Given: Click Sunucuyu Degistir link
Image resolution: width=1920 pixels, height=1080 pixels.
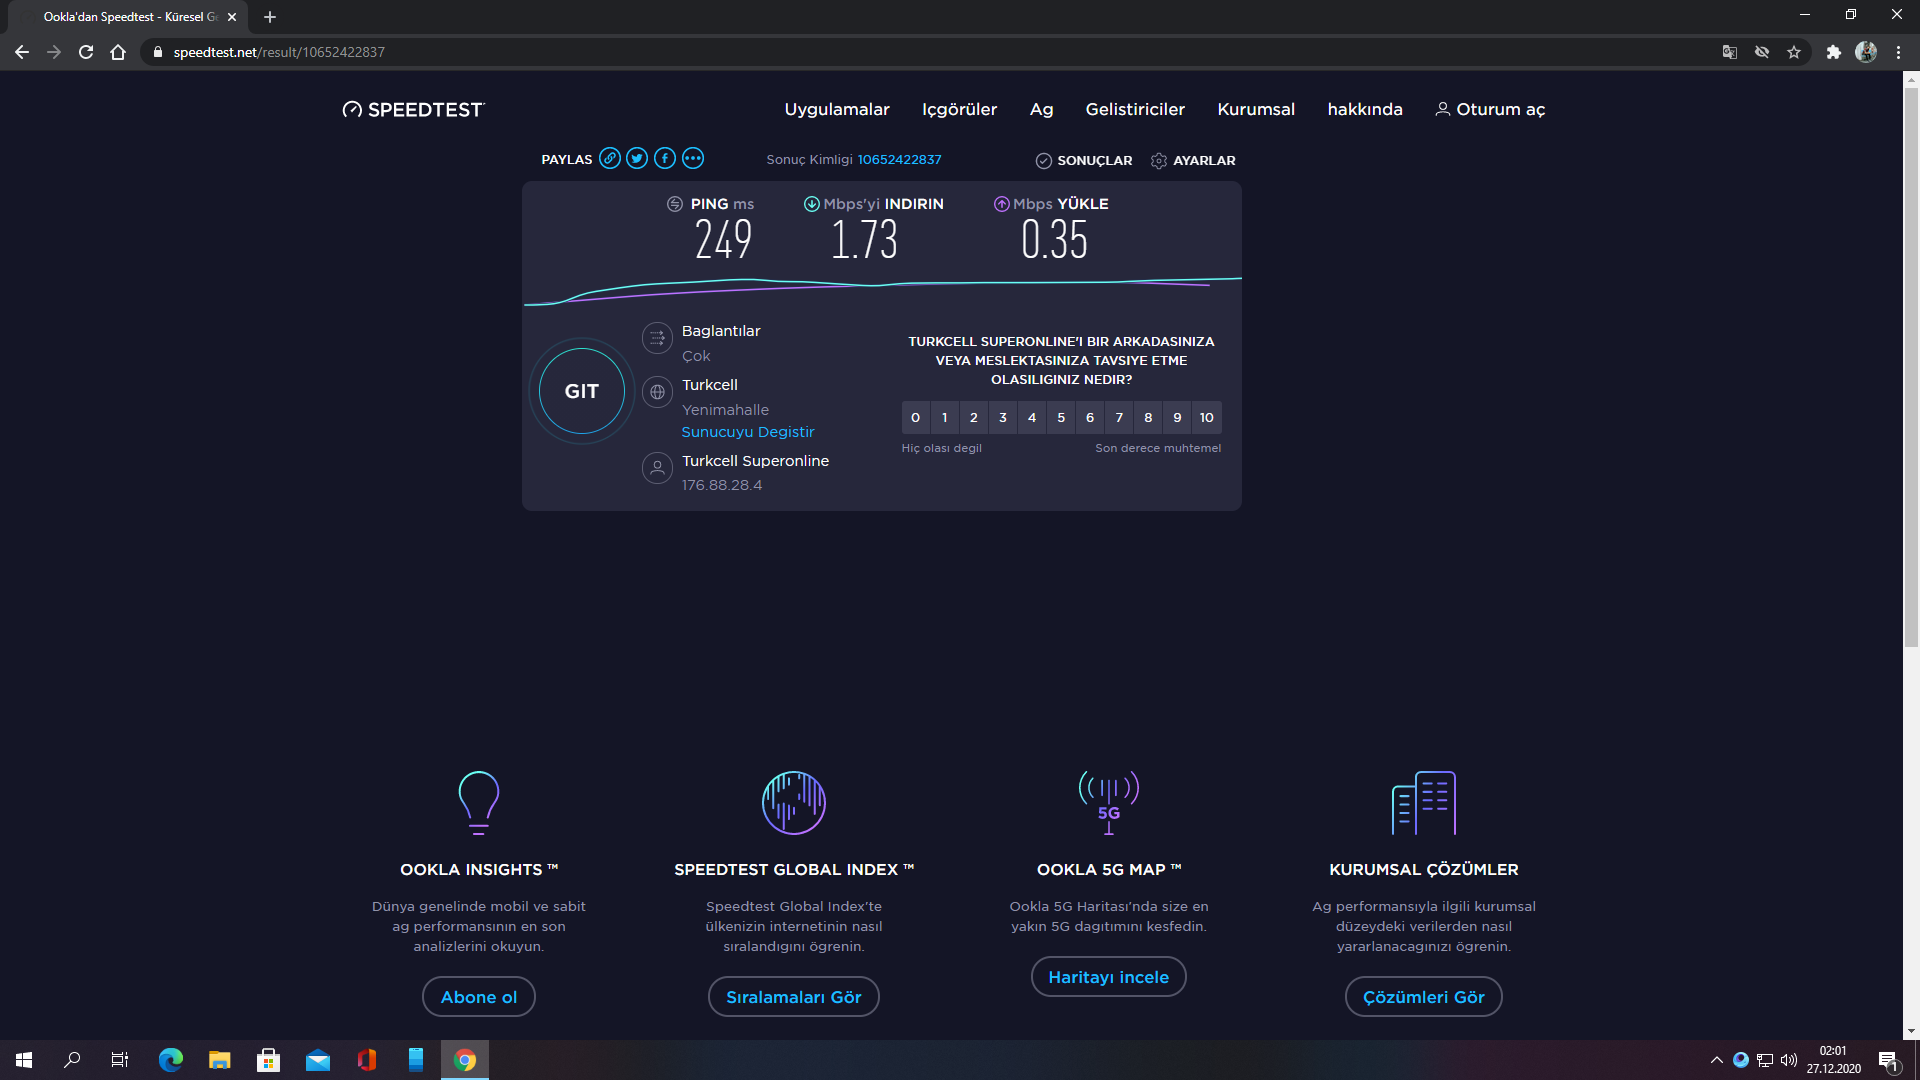Looking at the screenshot, I should point(748,432).
